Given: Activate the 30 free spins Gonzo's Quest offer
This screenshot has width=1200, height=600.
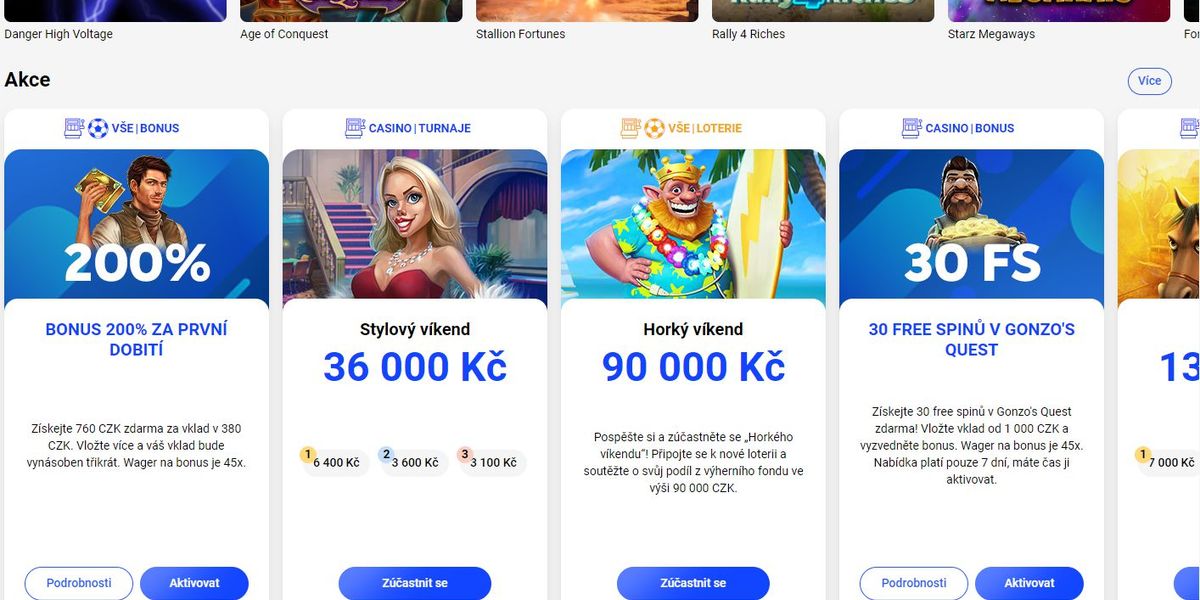Looking at the screenshot, I should point(1029,583).
